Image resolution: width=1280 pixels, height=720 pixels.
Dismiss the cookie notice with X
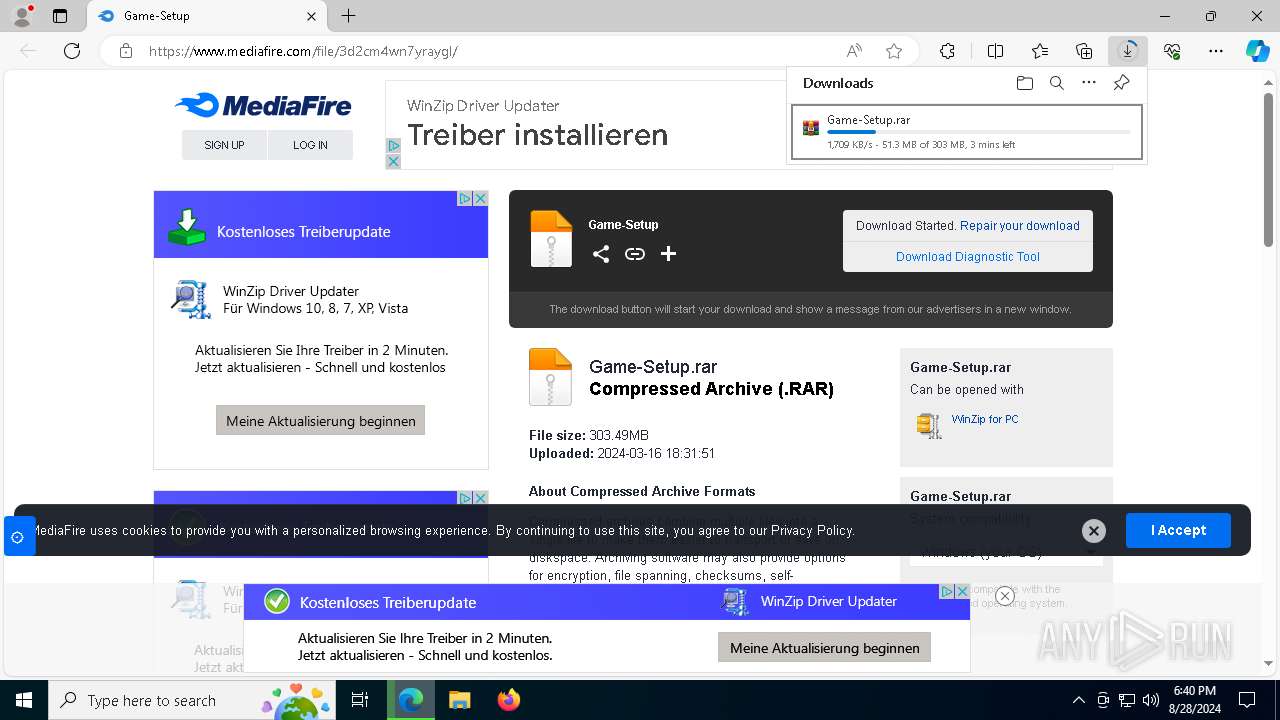coord(1094,531)
